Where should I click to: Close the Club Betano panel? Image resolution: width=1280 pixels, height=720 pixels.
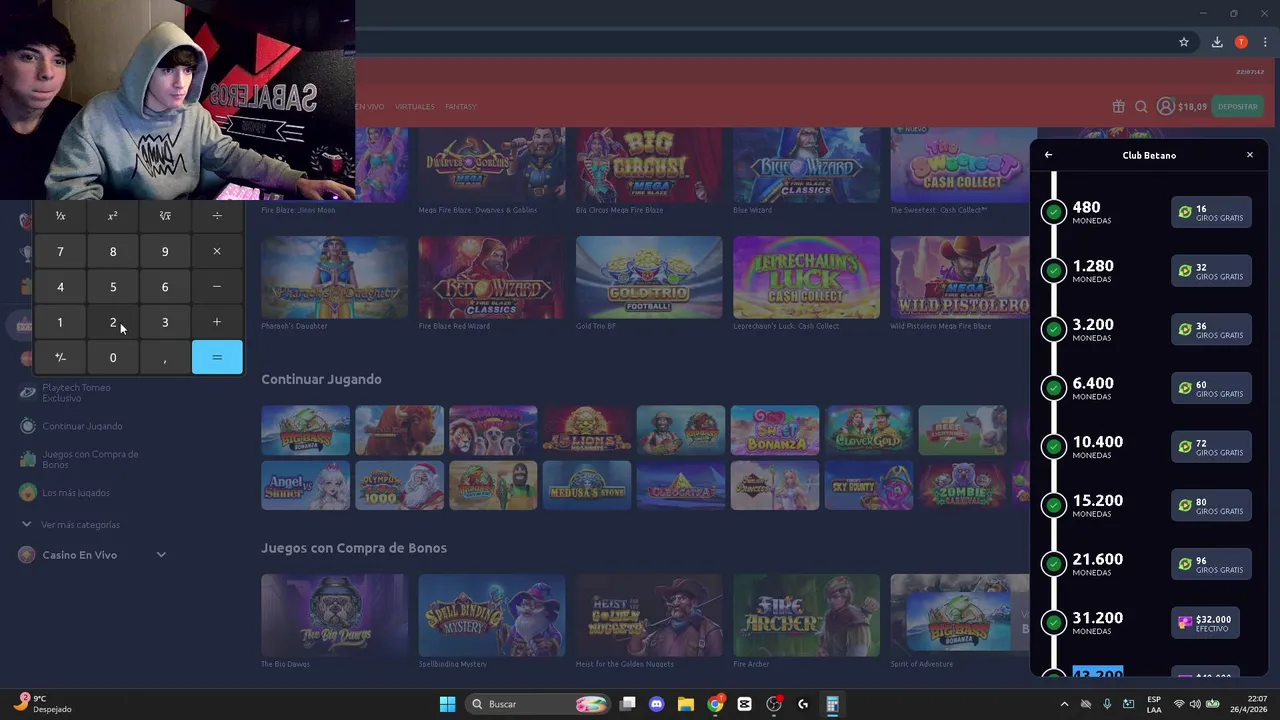(1249, 155)
